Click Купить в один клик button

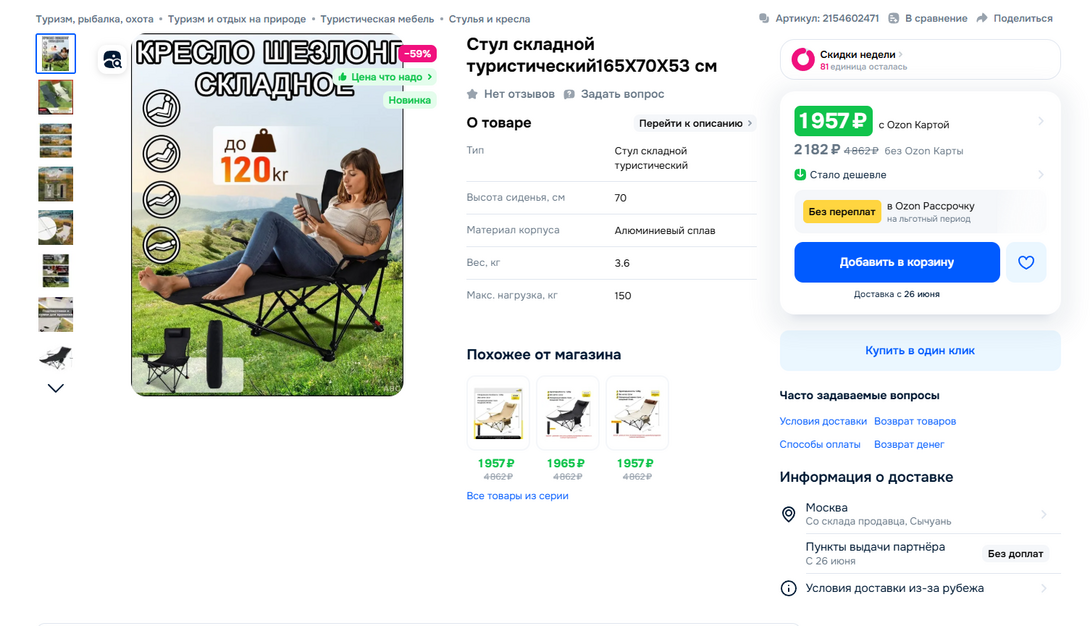pyautogui.click(x=920, y=350)
